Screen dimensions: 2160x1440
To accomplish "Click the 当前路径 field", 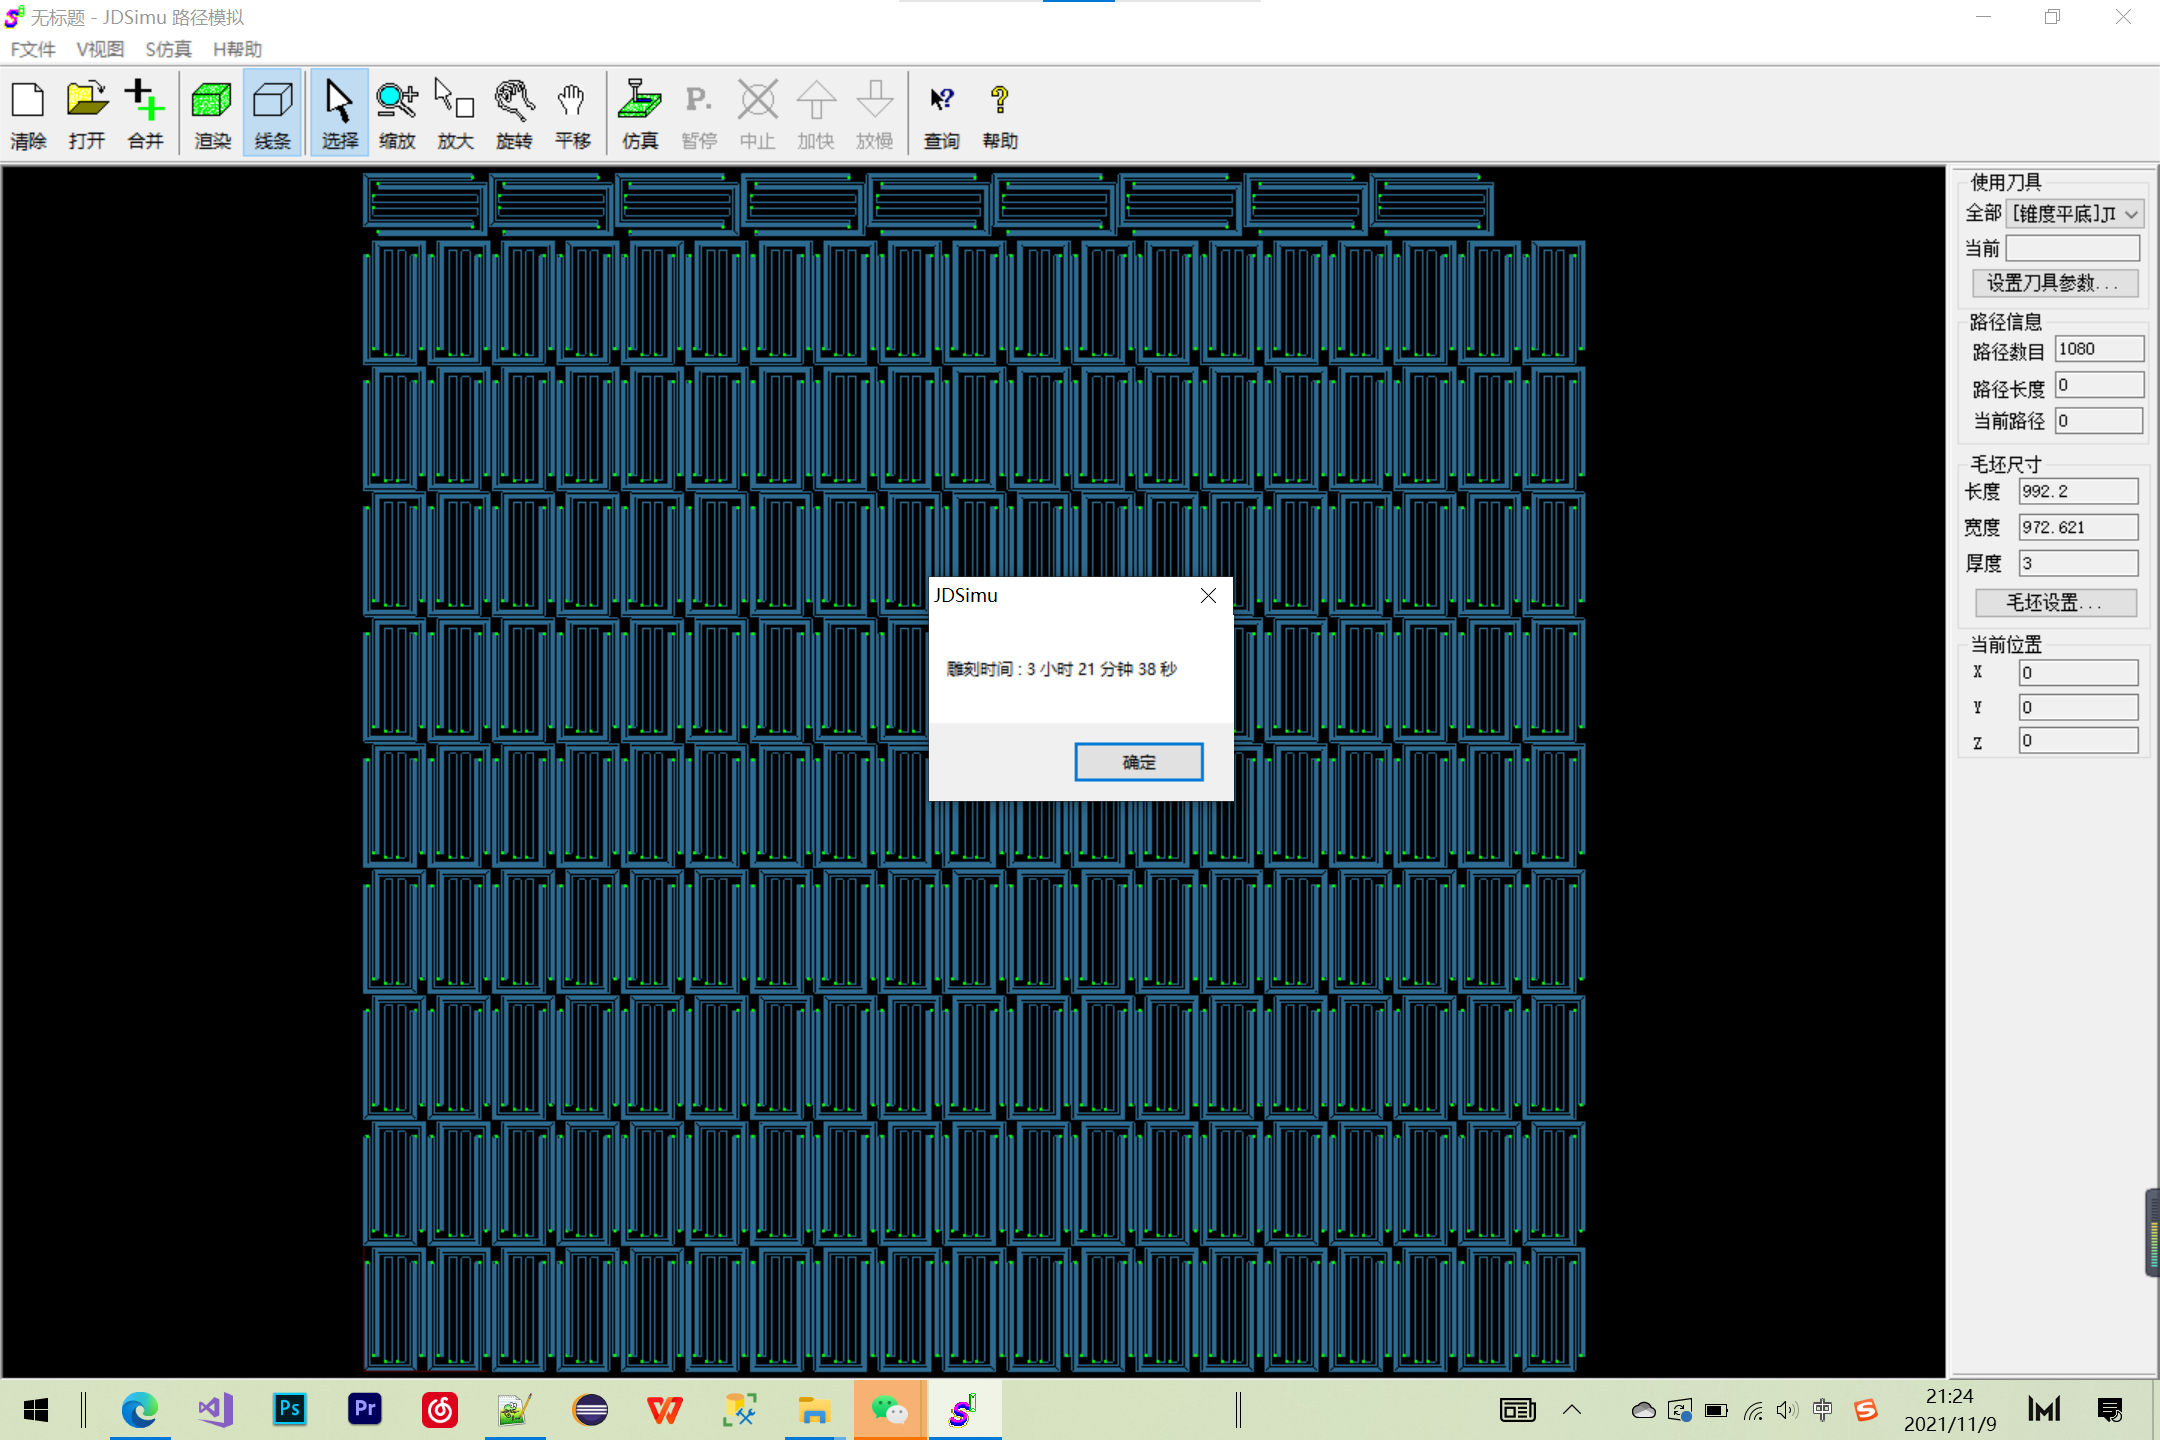I will [x=2099, y=421].
